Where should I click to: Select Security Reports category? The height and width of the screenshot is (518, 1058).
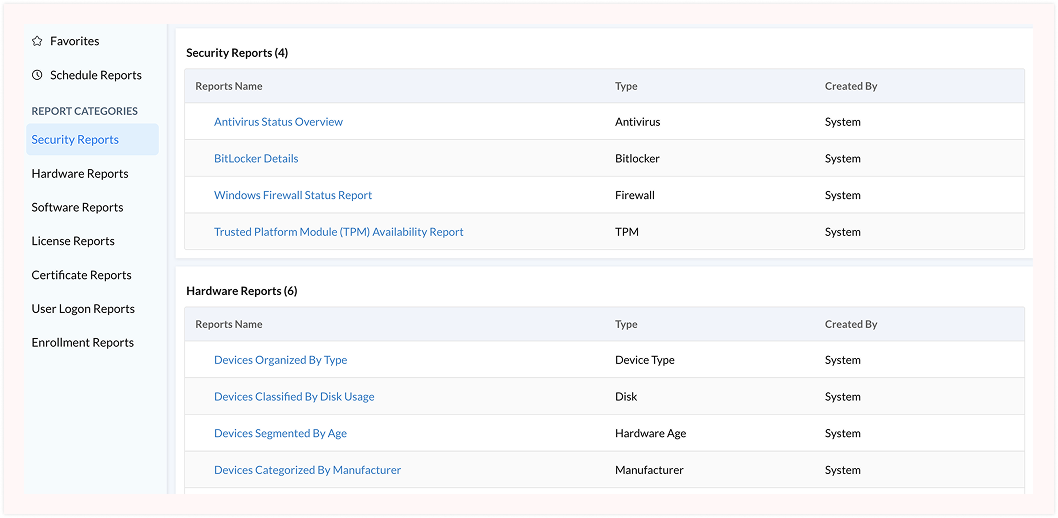click(92, 140)
